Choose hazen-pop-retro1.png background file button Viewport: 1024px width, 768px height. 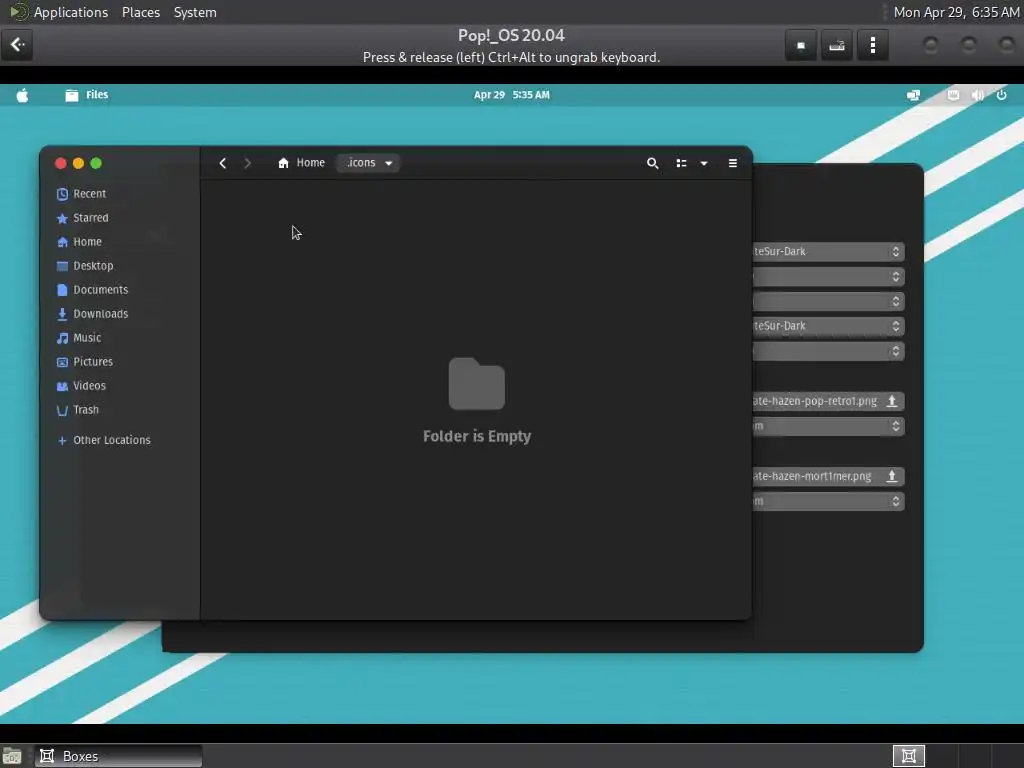(828, 401)
